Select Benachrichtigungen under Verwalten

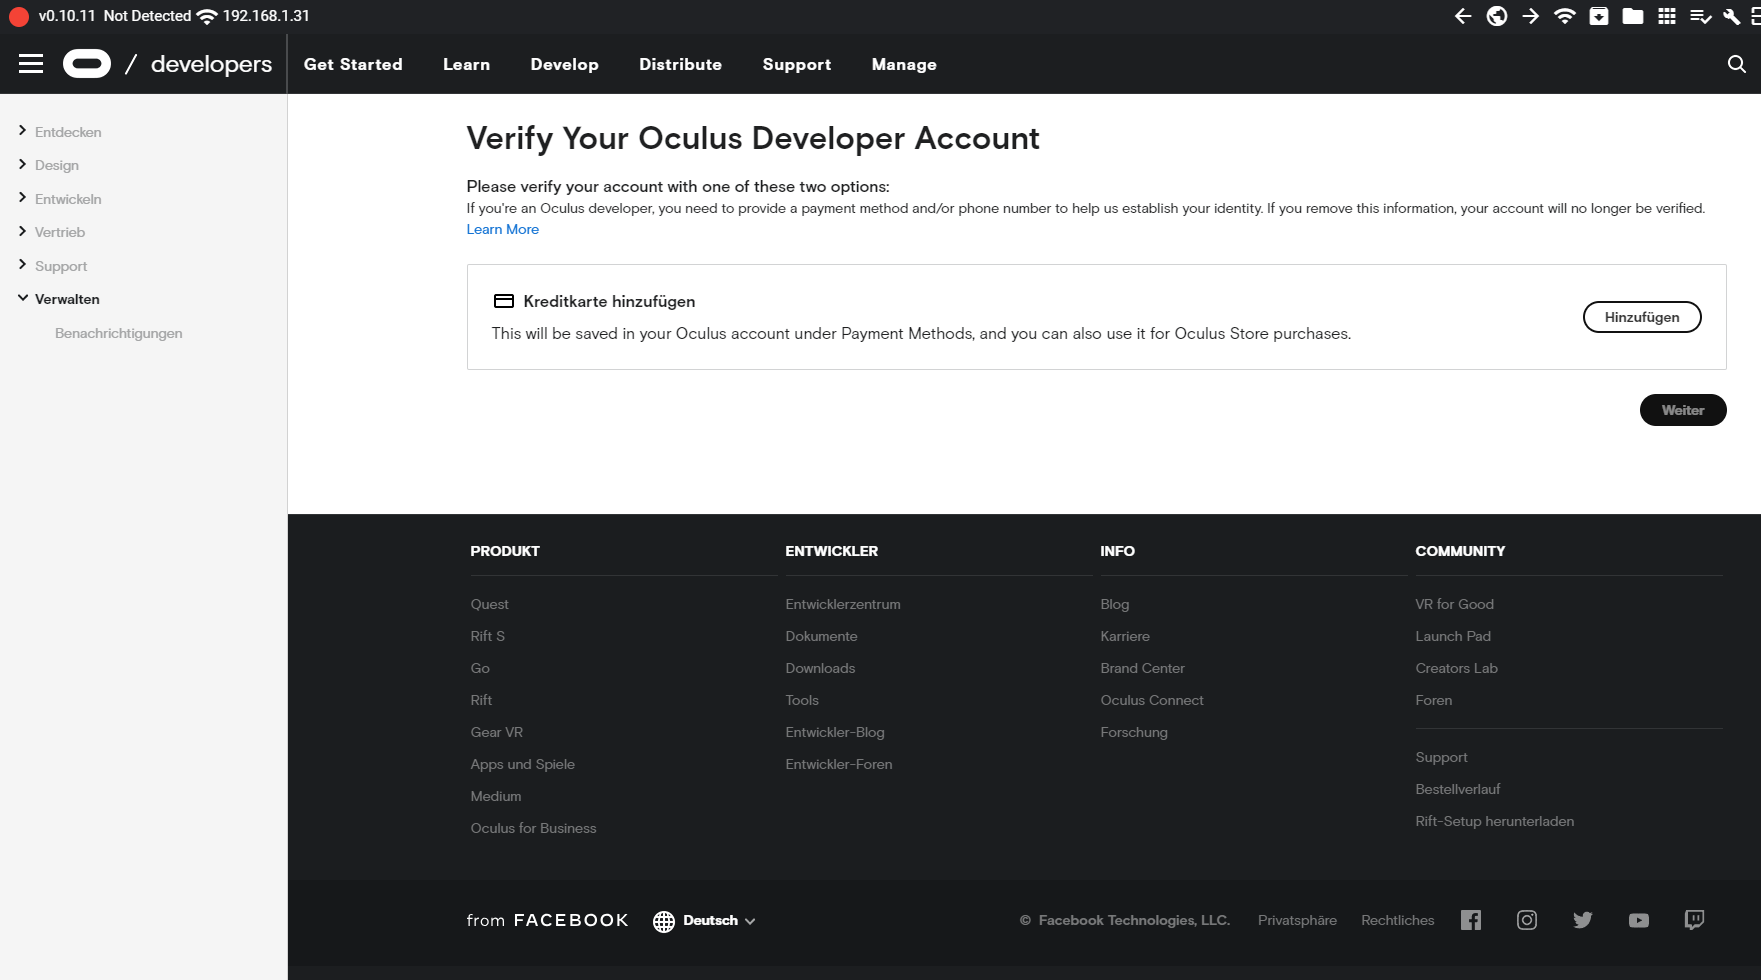click(119, 333)
